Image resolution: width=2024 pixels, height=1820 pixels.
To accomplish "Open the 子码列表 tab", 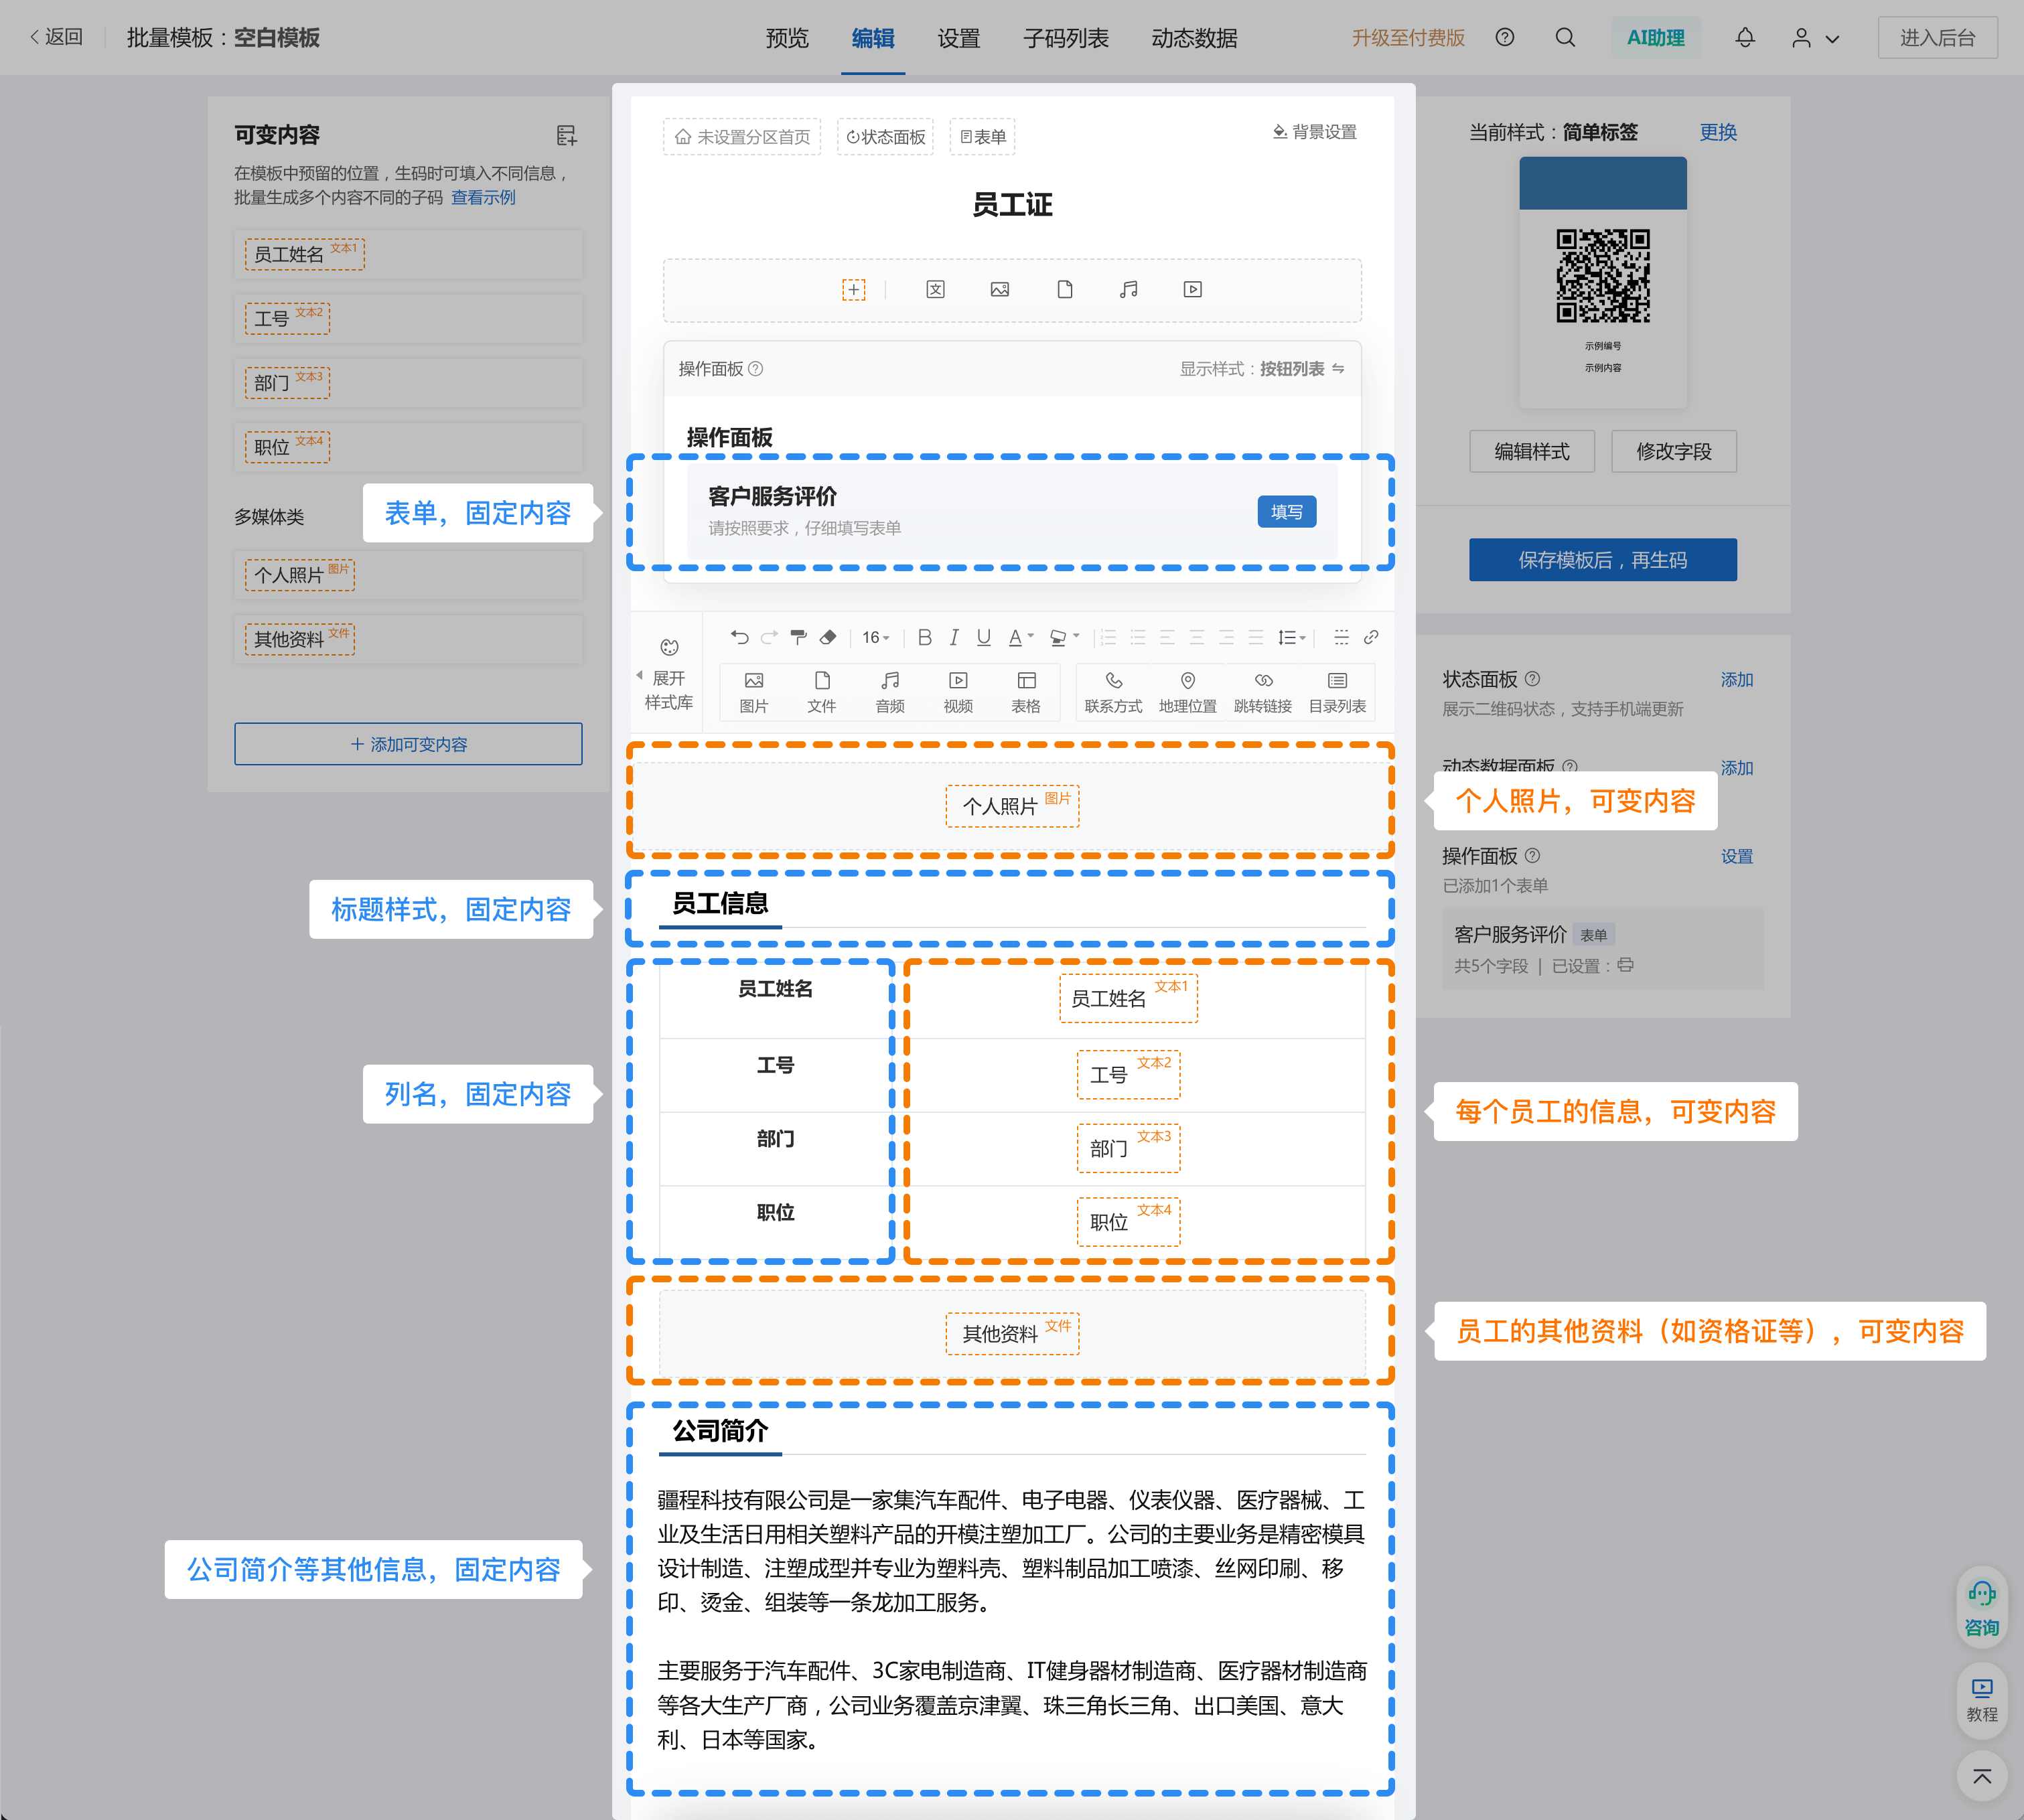I will pyautogui.click(x=1065, y=38).
